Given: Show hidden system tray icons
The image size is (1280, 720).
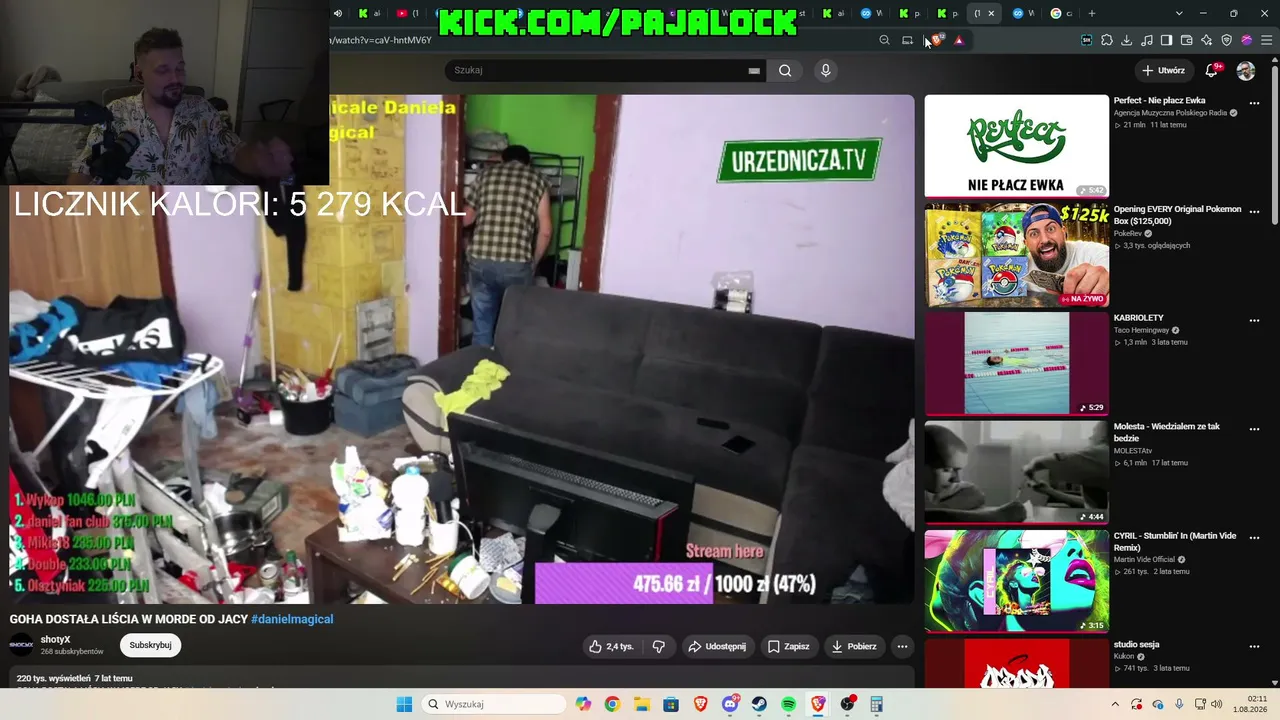Looking at the screenshot, I should pyautogui.click(x=1115, y=704).
